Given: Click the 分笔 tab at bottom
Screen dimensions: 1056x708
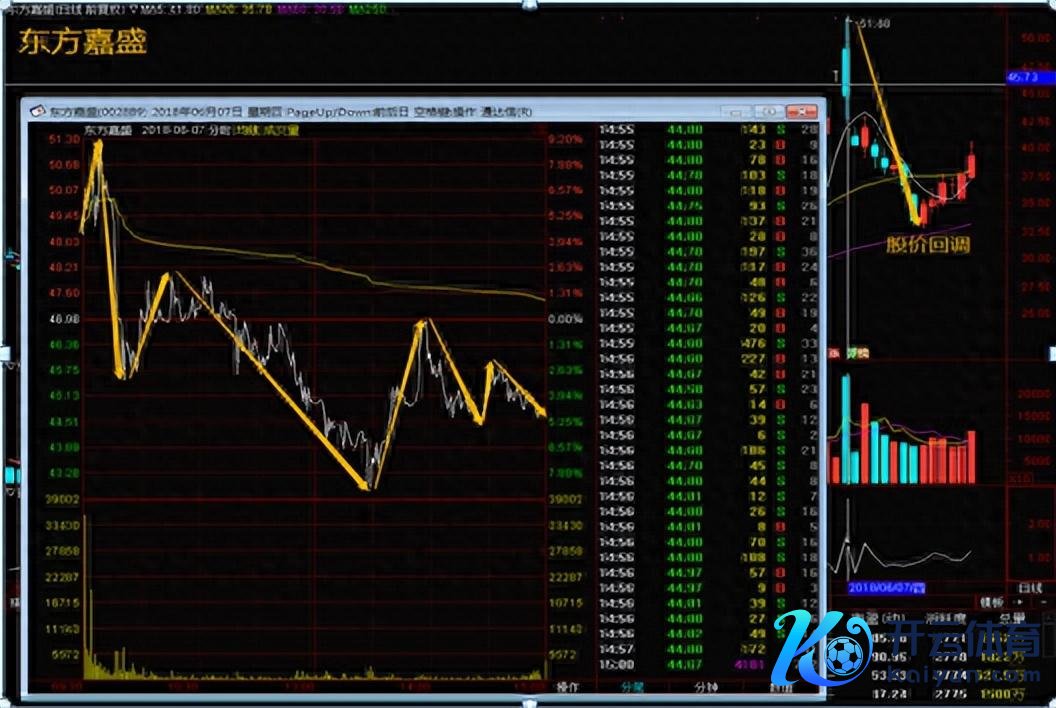Looking at the screenshot, I should [631, 687].
